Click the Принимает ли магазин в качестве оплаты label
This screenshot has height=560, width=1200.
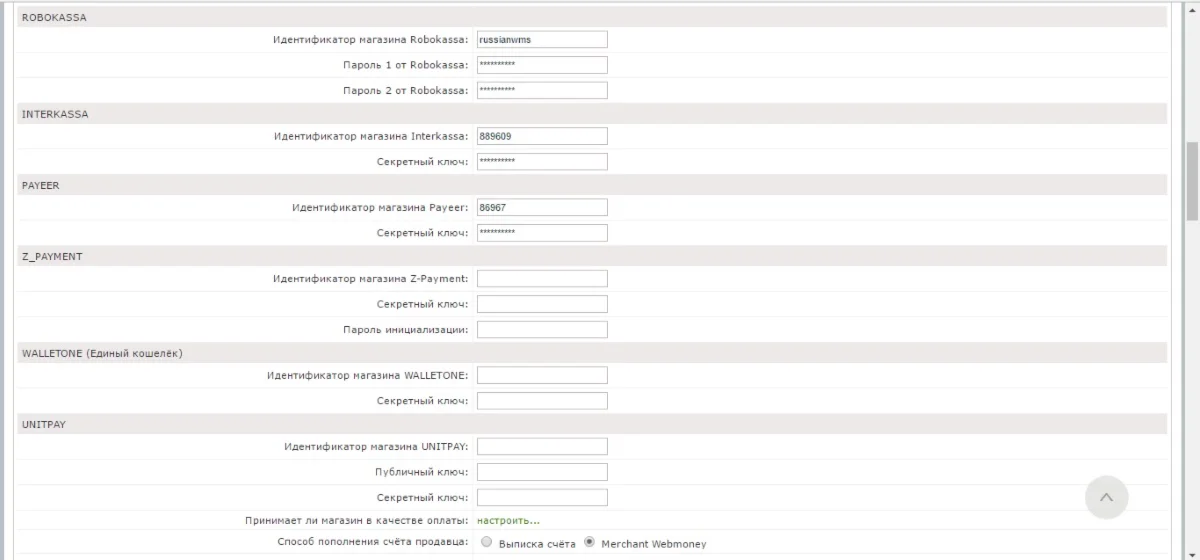point(357,520)
